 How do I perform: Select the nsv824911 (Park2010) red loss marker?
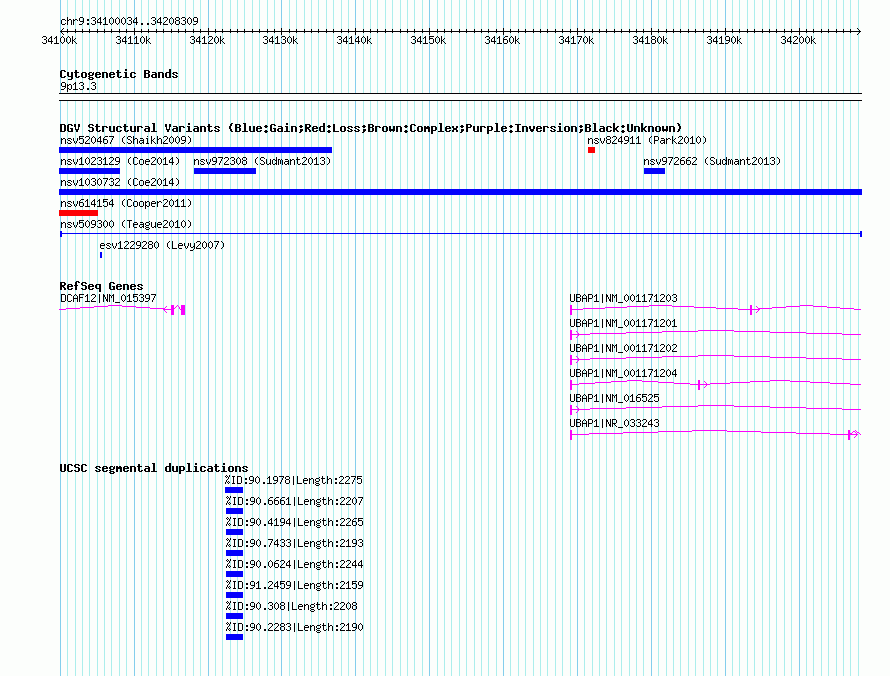point(591,150)
